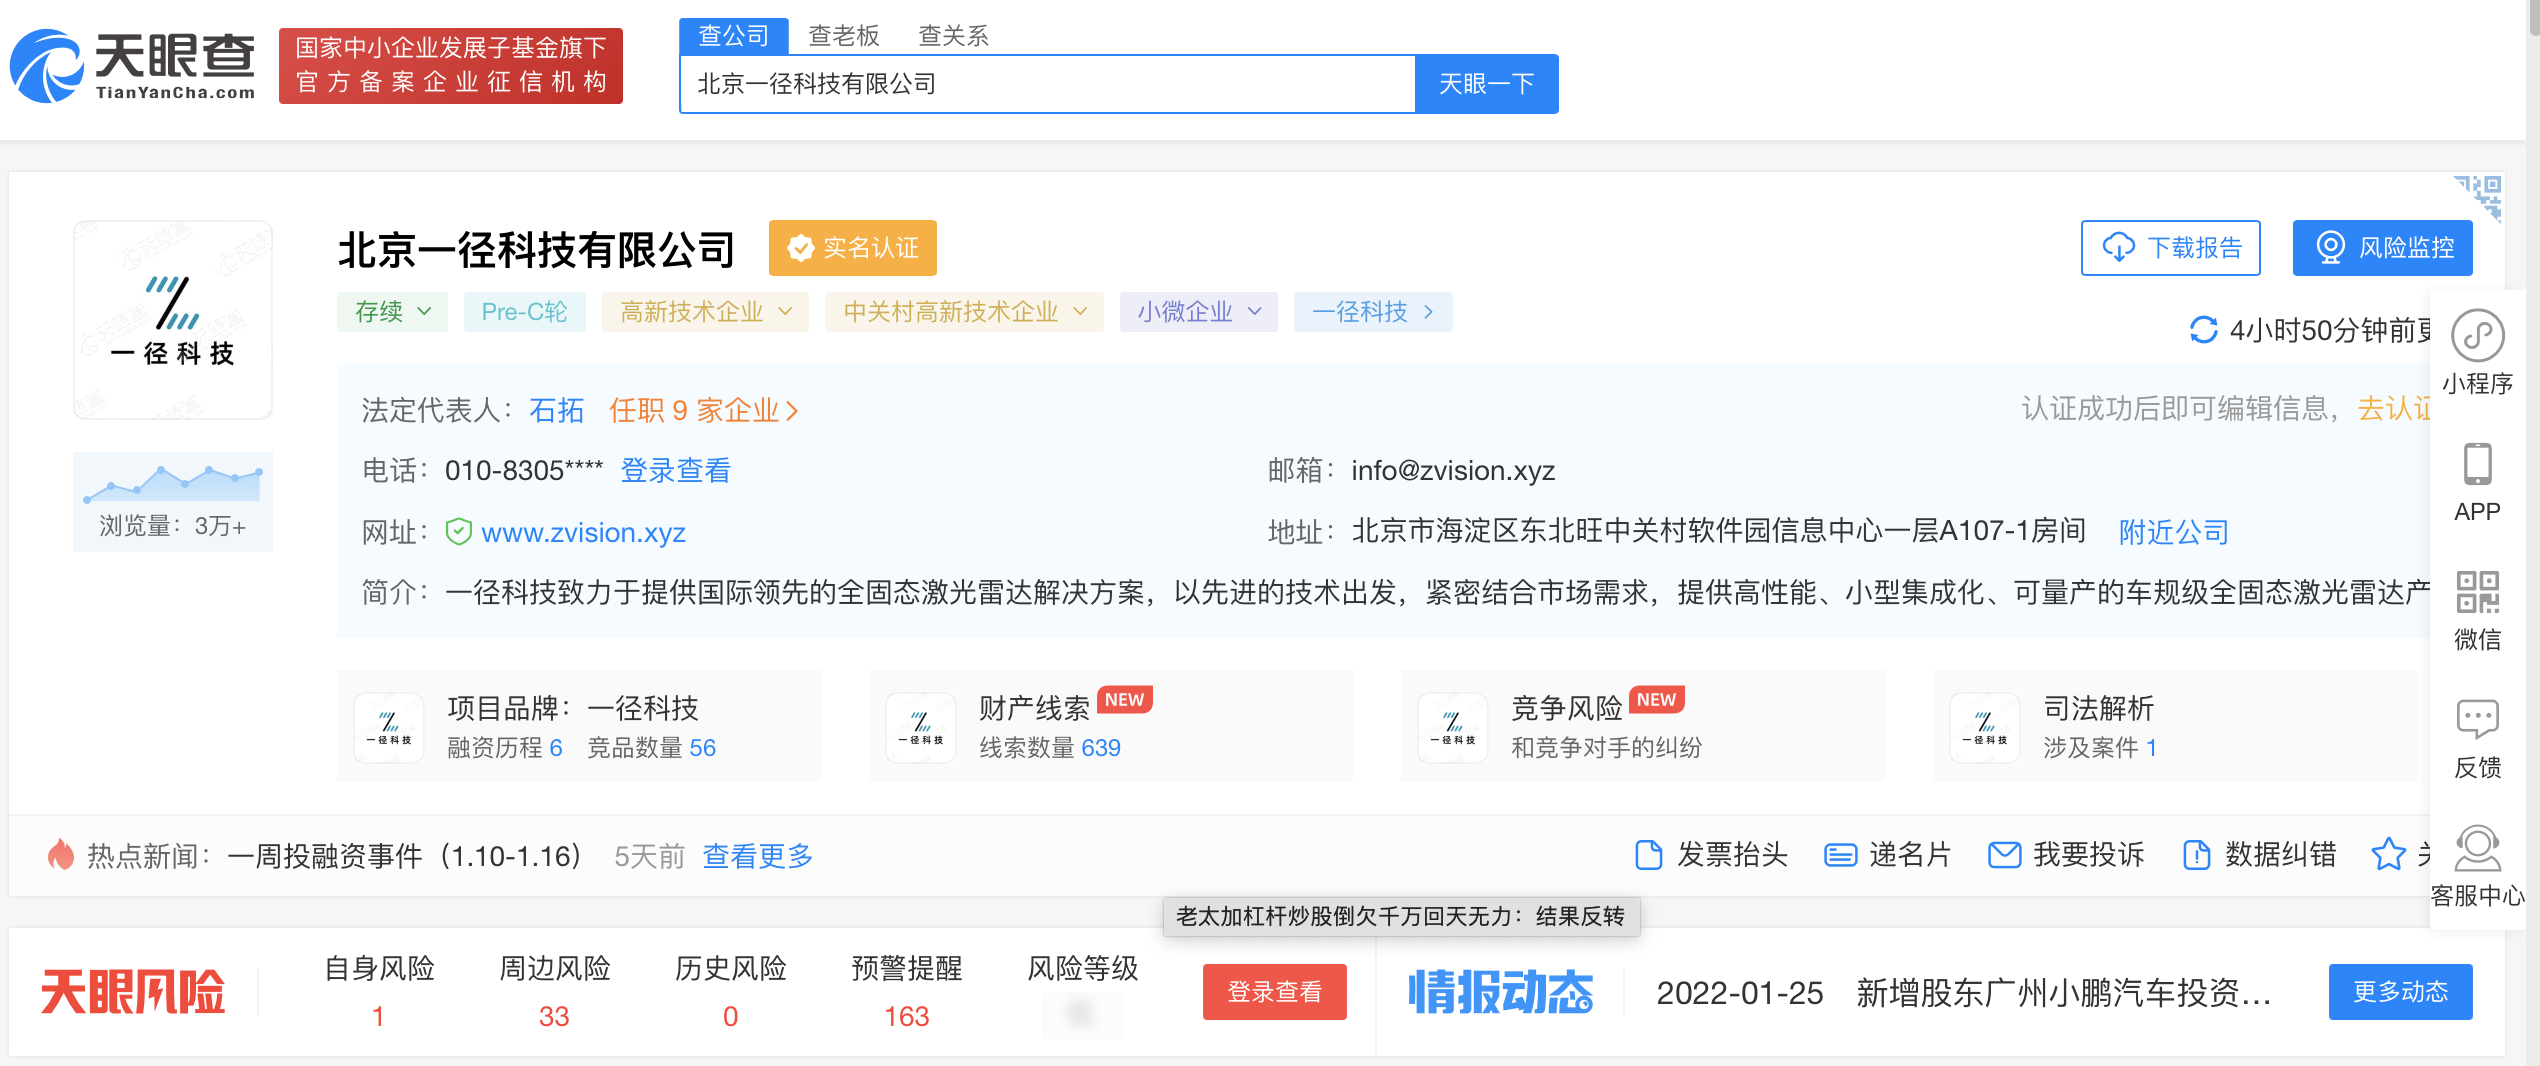Open the 一径科技 brand tag
This screenshot has height=1066, width=2540.
pyautogui.click(x=1373, y=312)
